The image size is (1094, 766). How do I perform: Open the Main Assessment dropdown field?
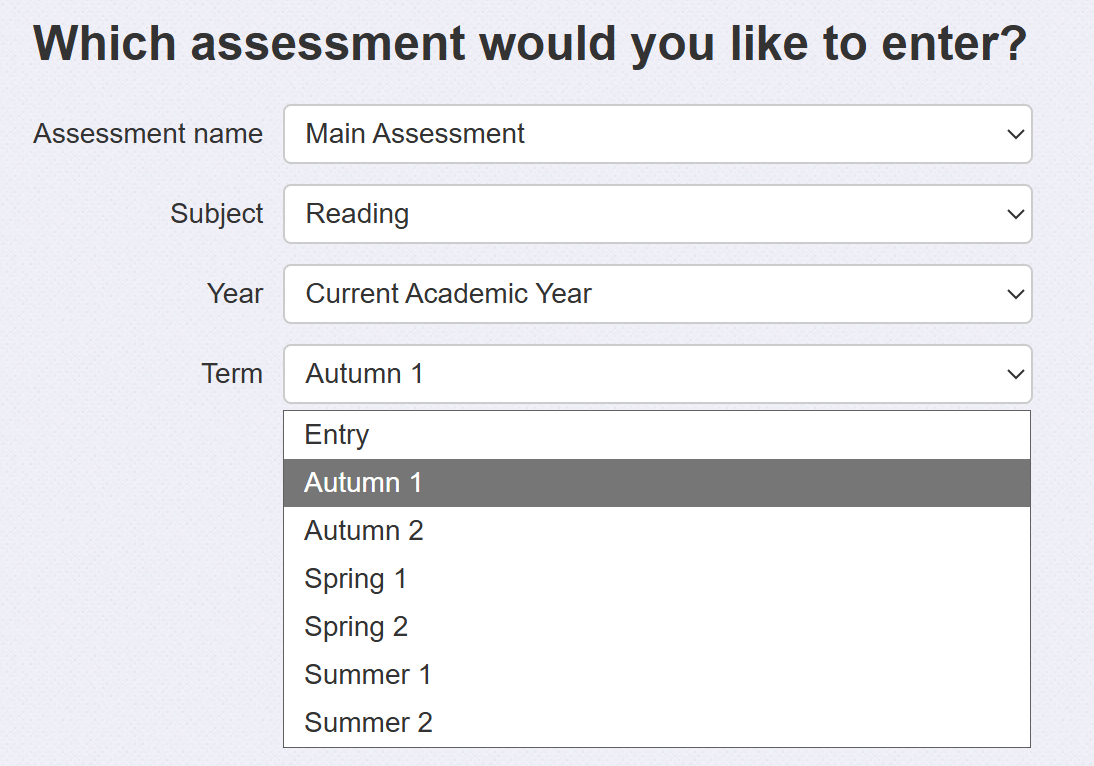(640, 134)
